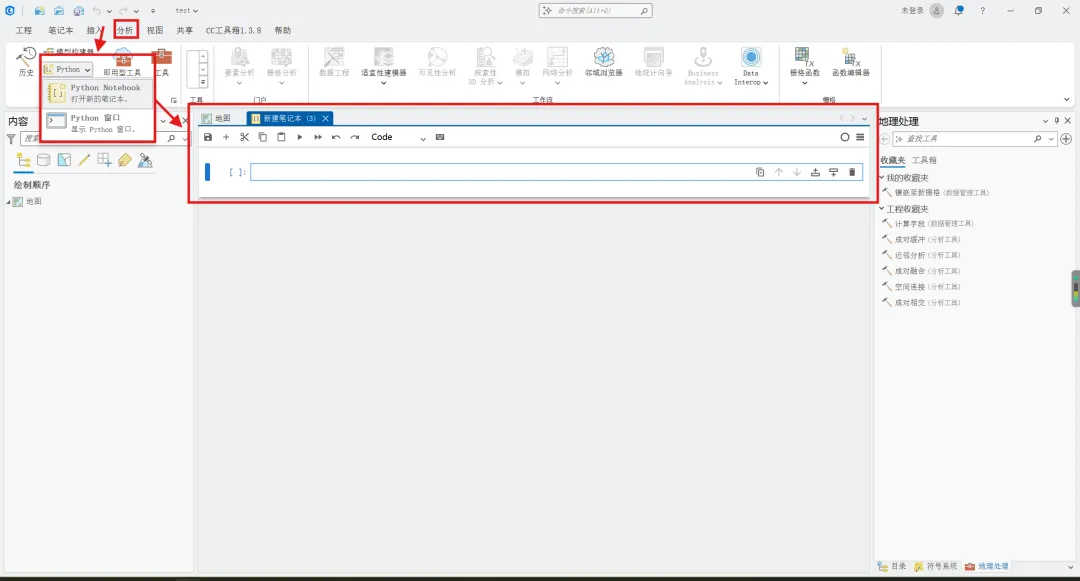This screenshot has height=581, width=1080.
Task: Open the view tabs list dropdown chevron
Action: coord(864,118)
